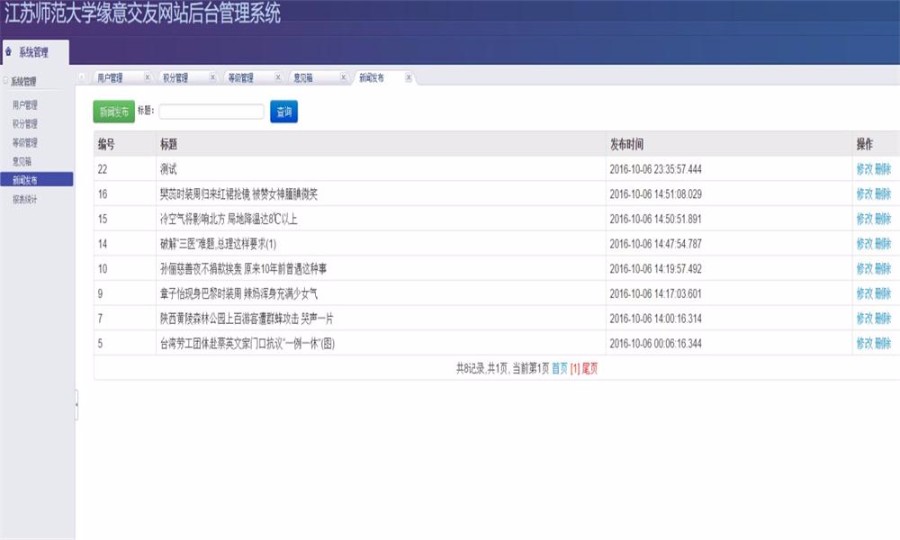This screenshot has width=900, height=540.
Task: Select 新闻发布 in the sidebar
Action: 37,180
